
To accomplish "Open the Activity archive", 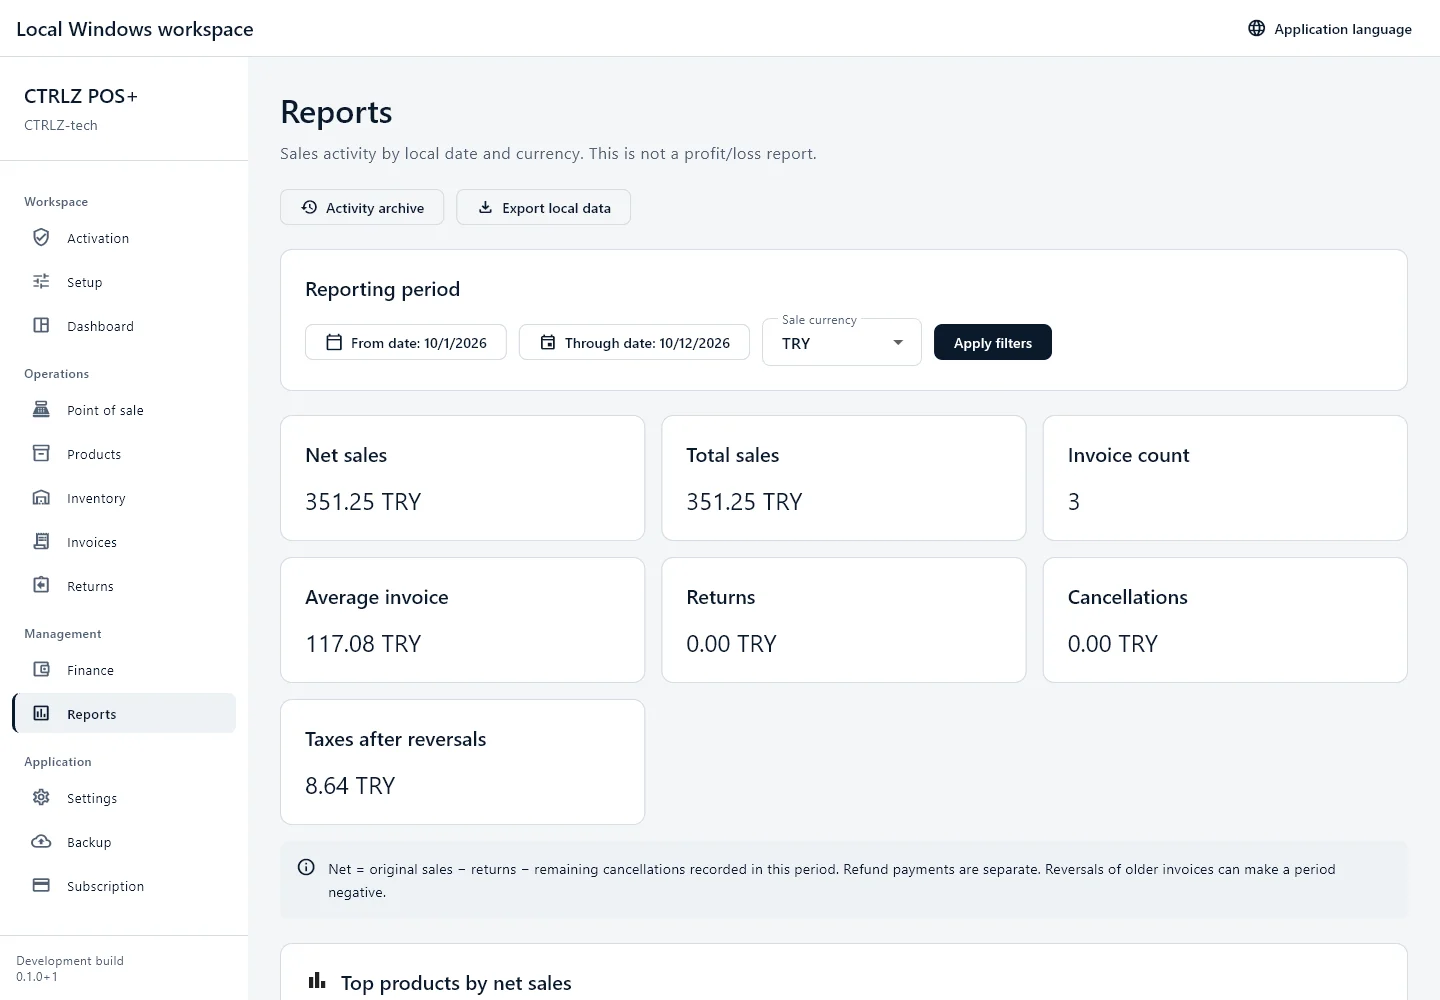I will pos(362,208).
